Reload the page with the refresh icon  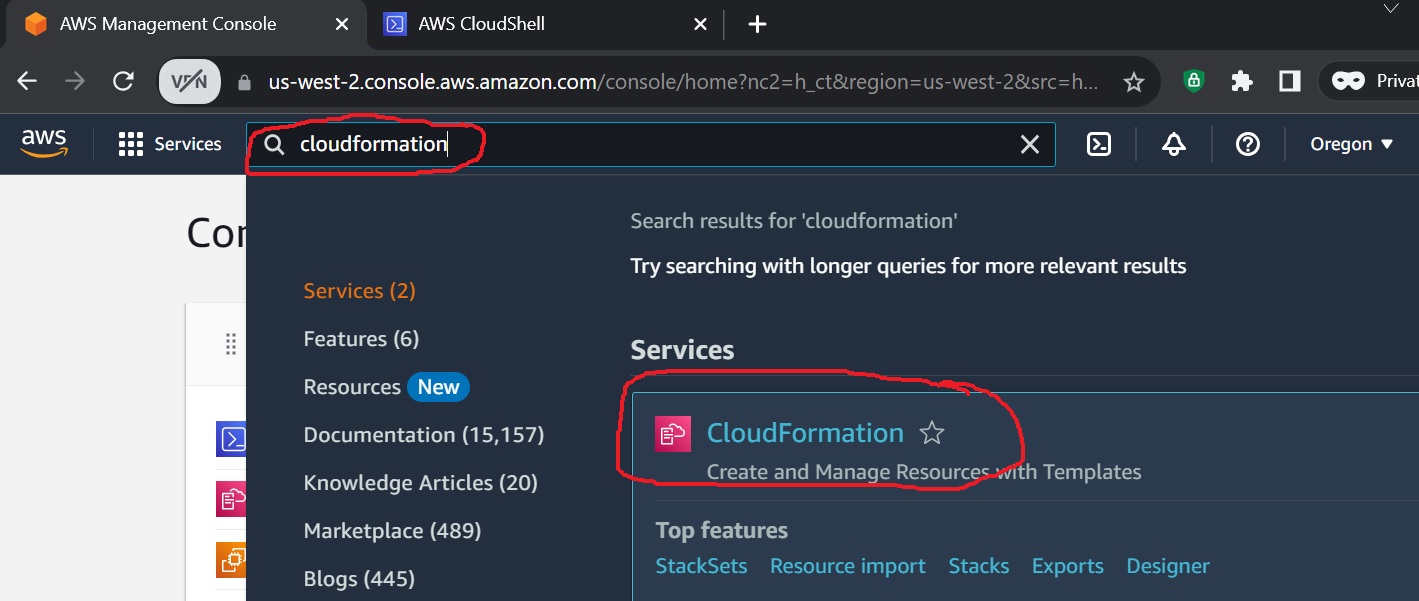123,82
